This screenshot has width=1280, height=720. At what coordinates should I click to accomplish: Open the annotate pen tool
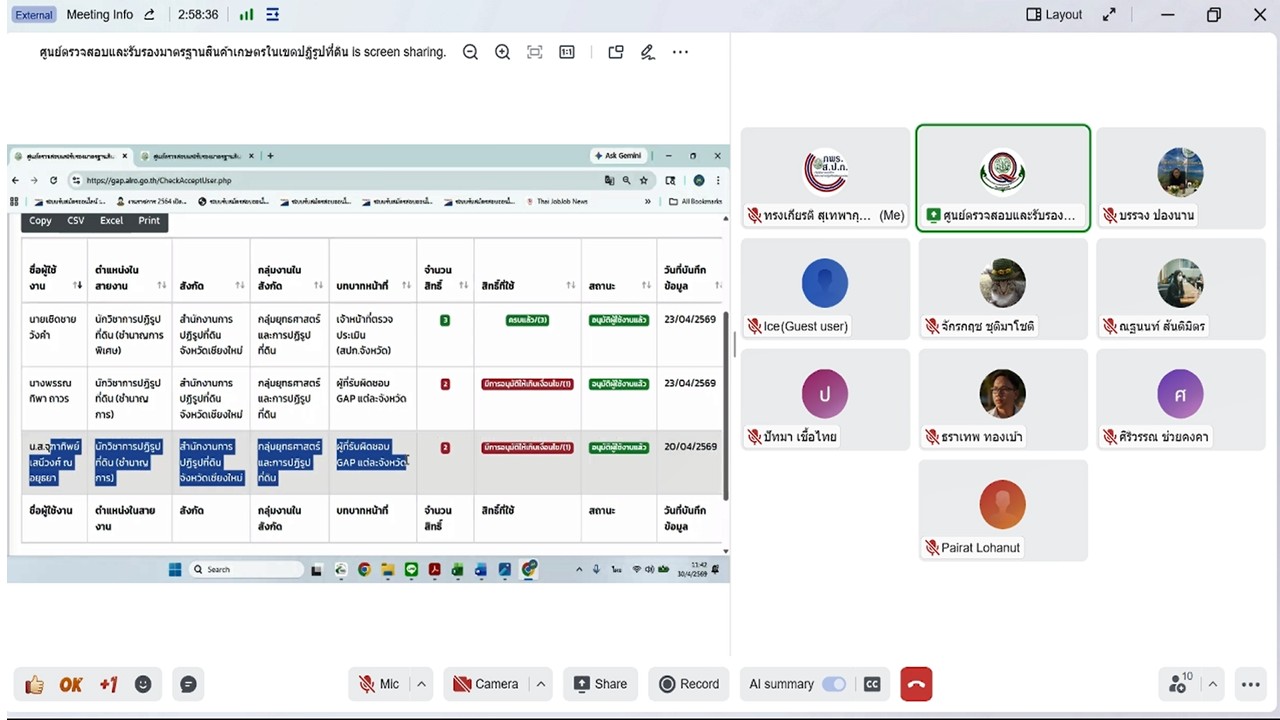(648, 52)
